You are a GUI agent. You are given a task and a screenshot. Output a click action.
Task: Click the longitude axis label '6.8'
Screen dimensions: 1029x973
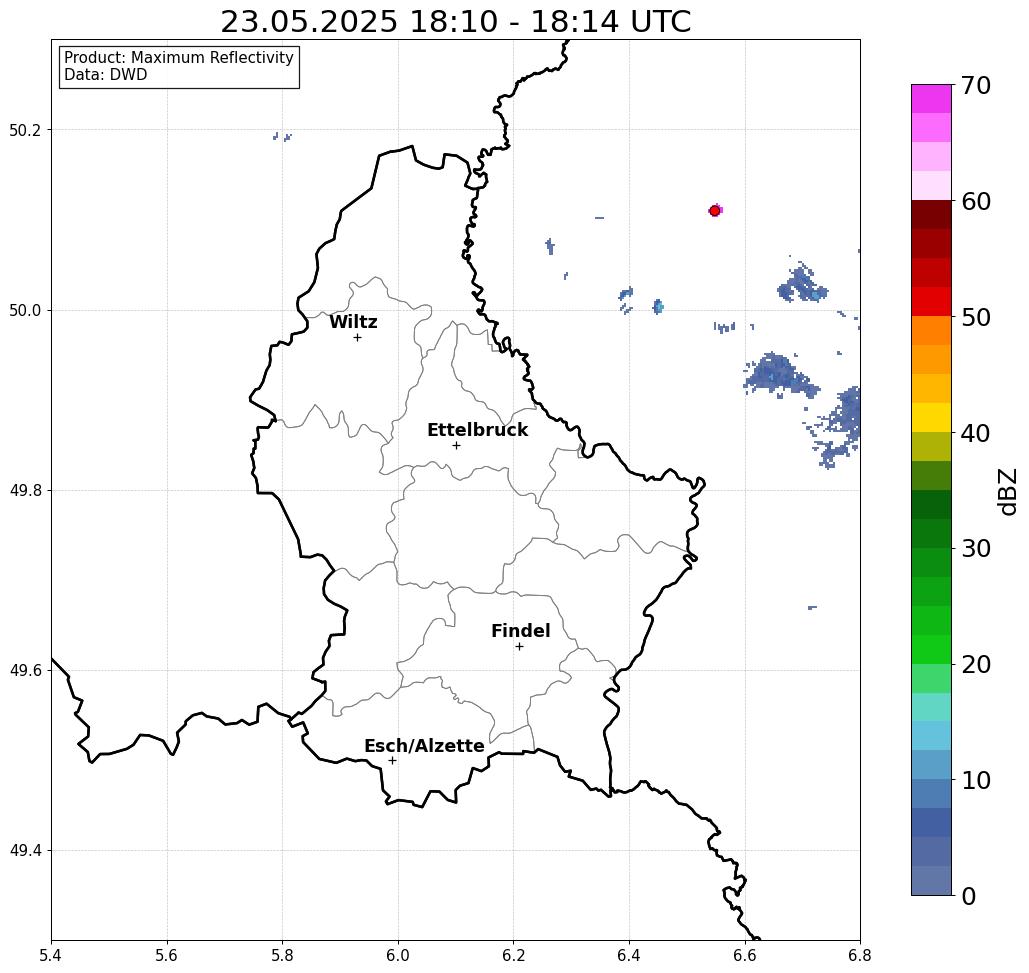(860, 955)
